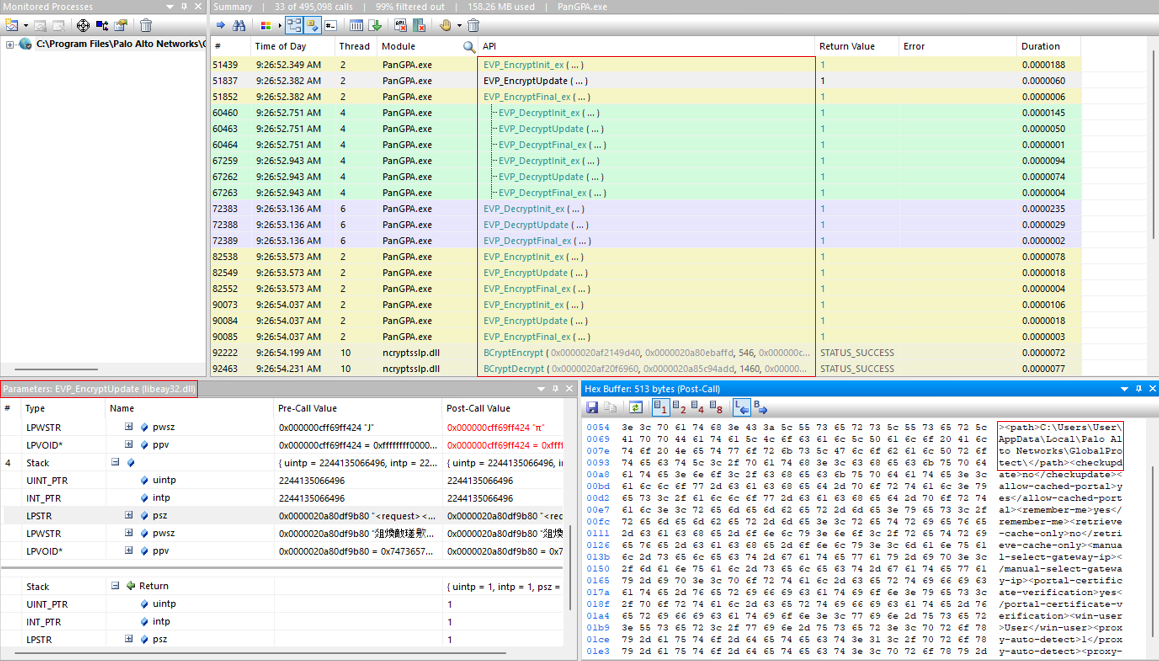This screenshot has width=1159, height=661.
Task: Open the Hex Buffer panel menu
Action: point(1124,389)
